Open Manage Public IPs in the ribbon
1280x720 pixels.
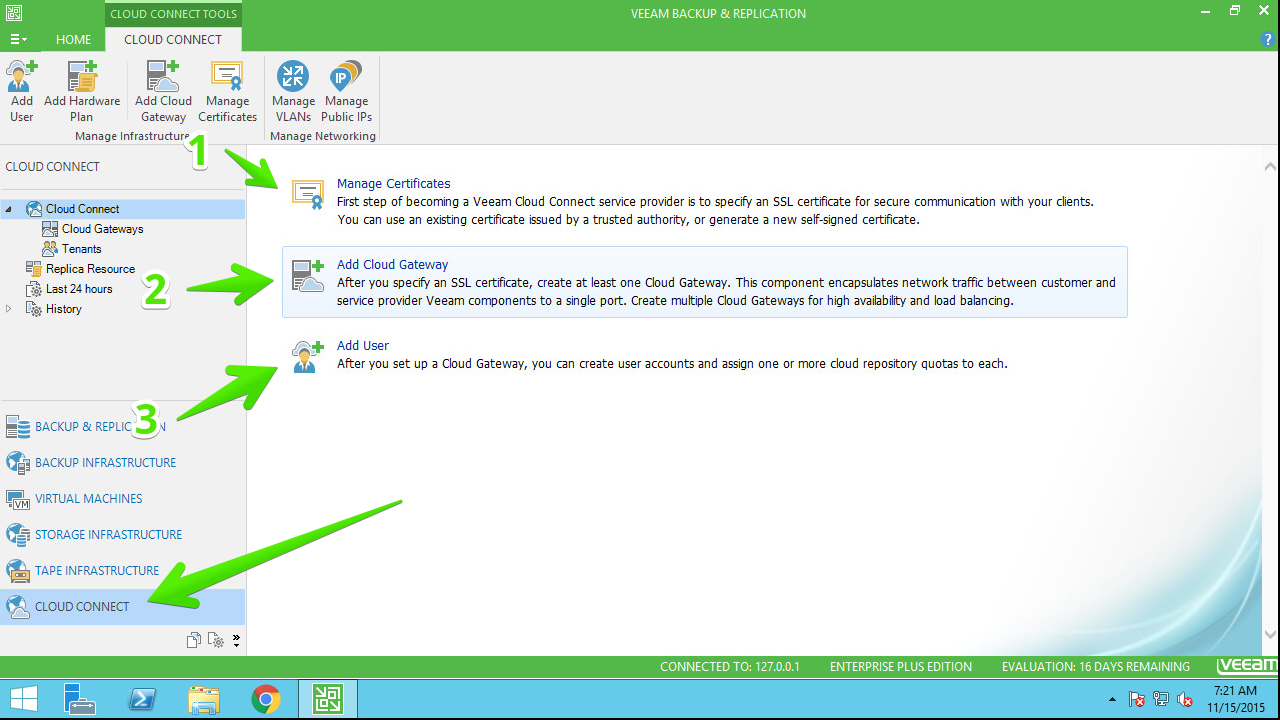(346, 91)
